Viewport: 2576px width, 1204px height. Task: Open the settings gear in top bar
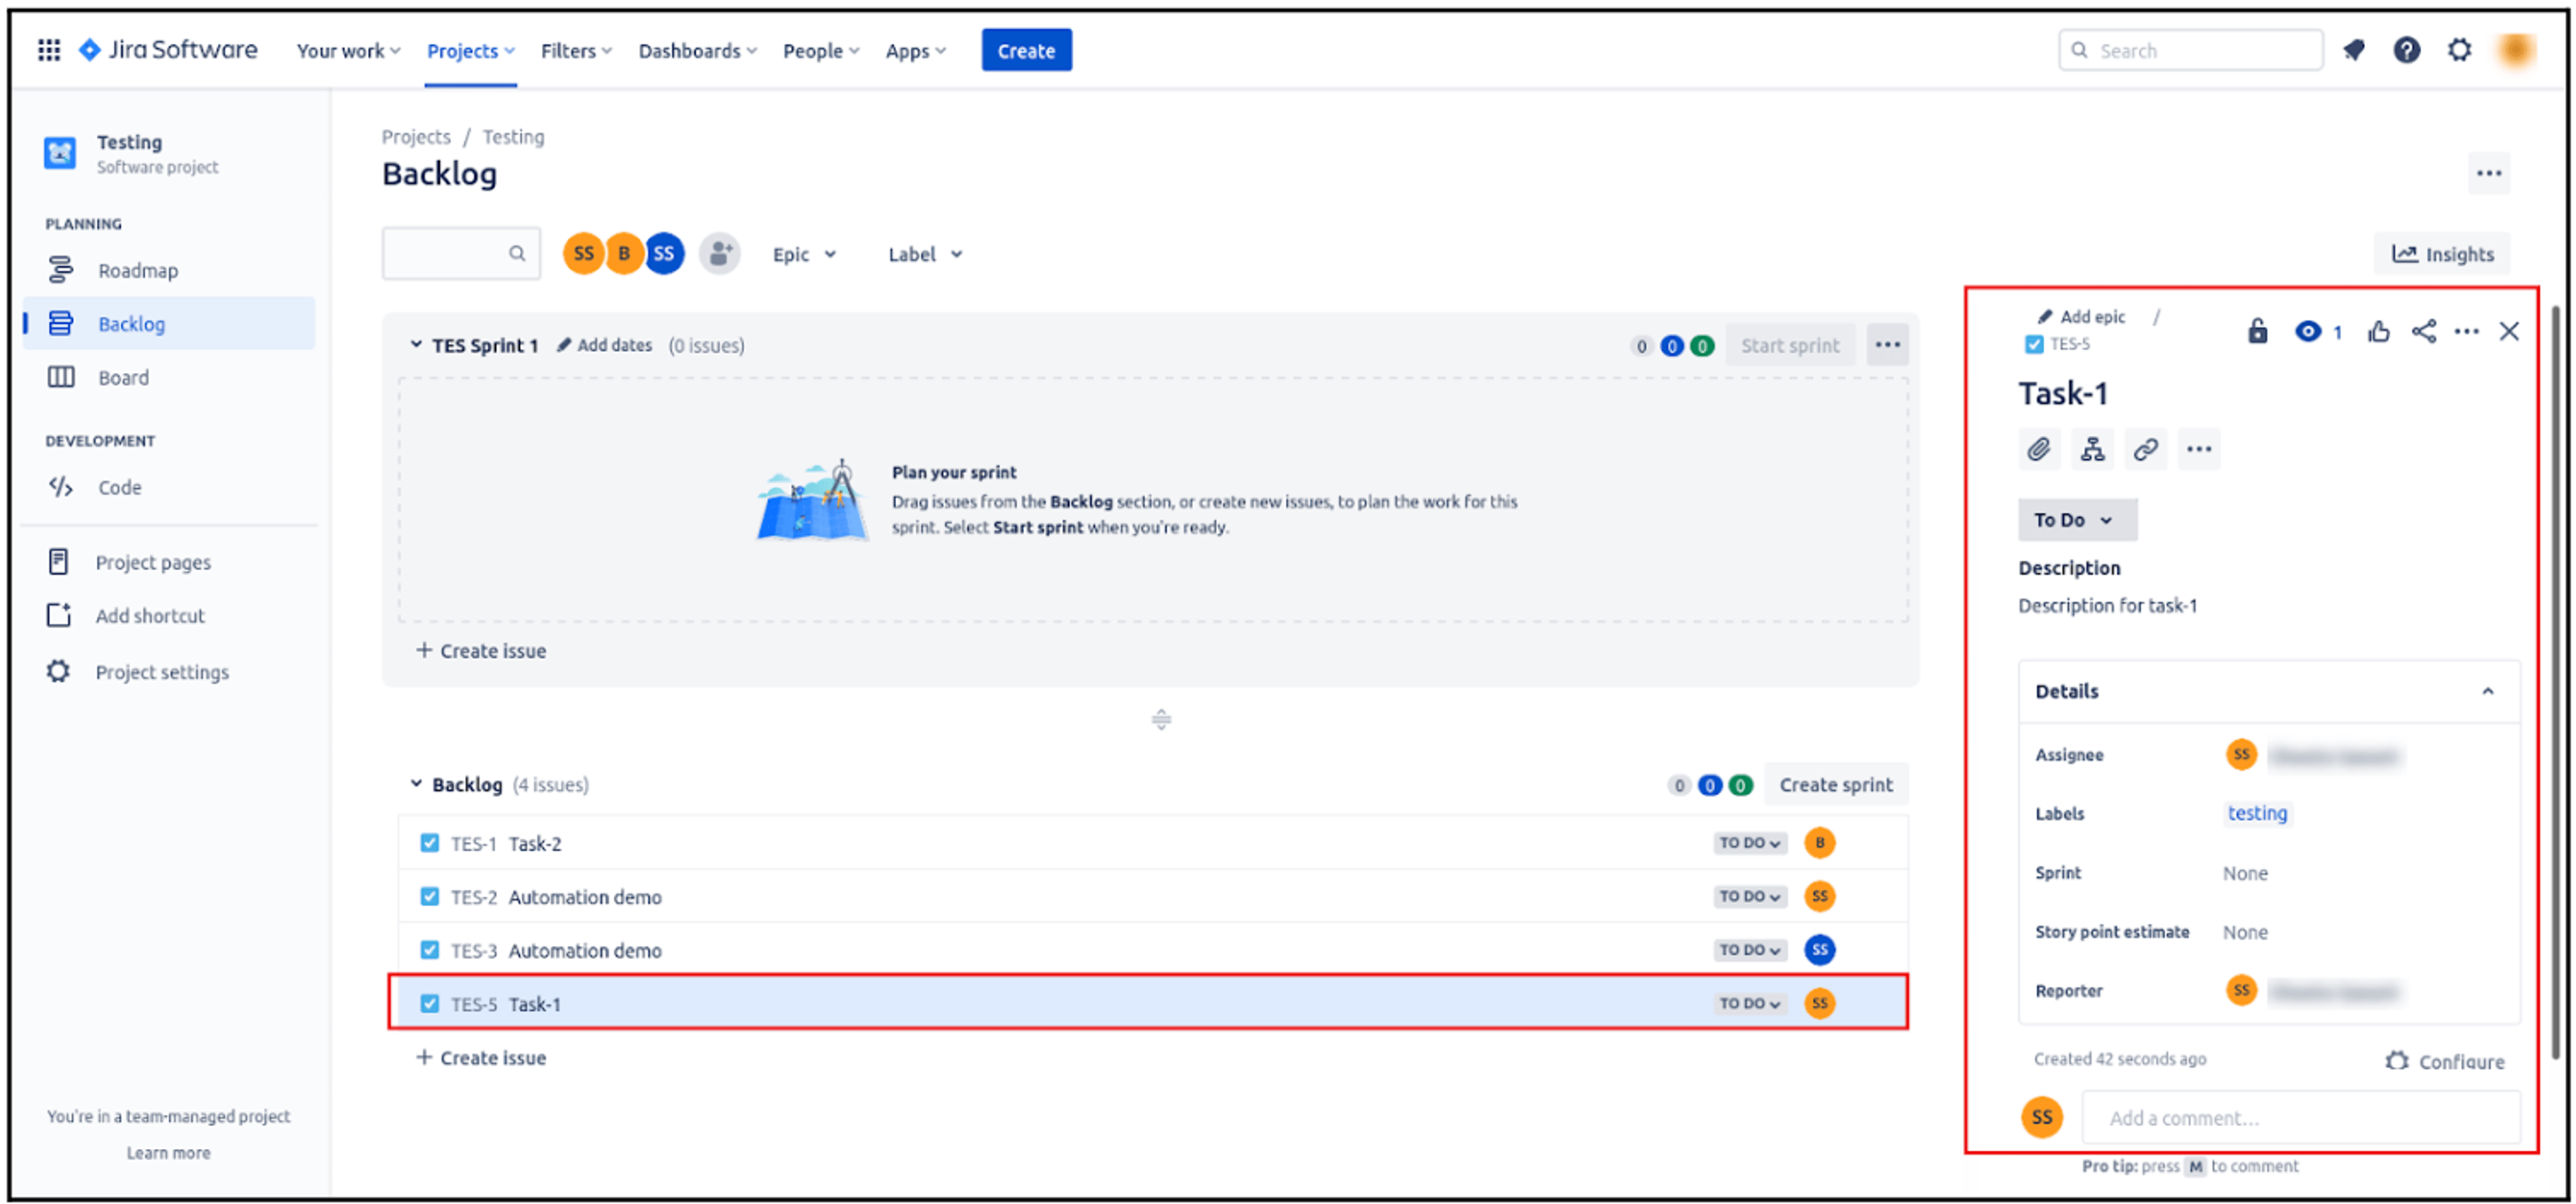coord(2460,50)
